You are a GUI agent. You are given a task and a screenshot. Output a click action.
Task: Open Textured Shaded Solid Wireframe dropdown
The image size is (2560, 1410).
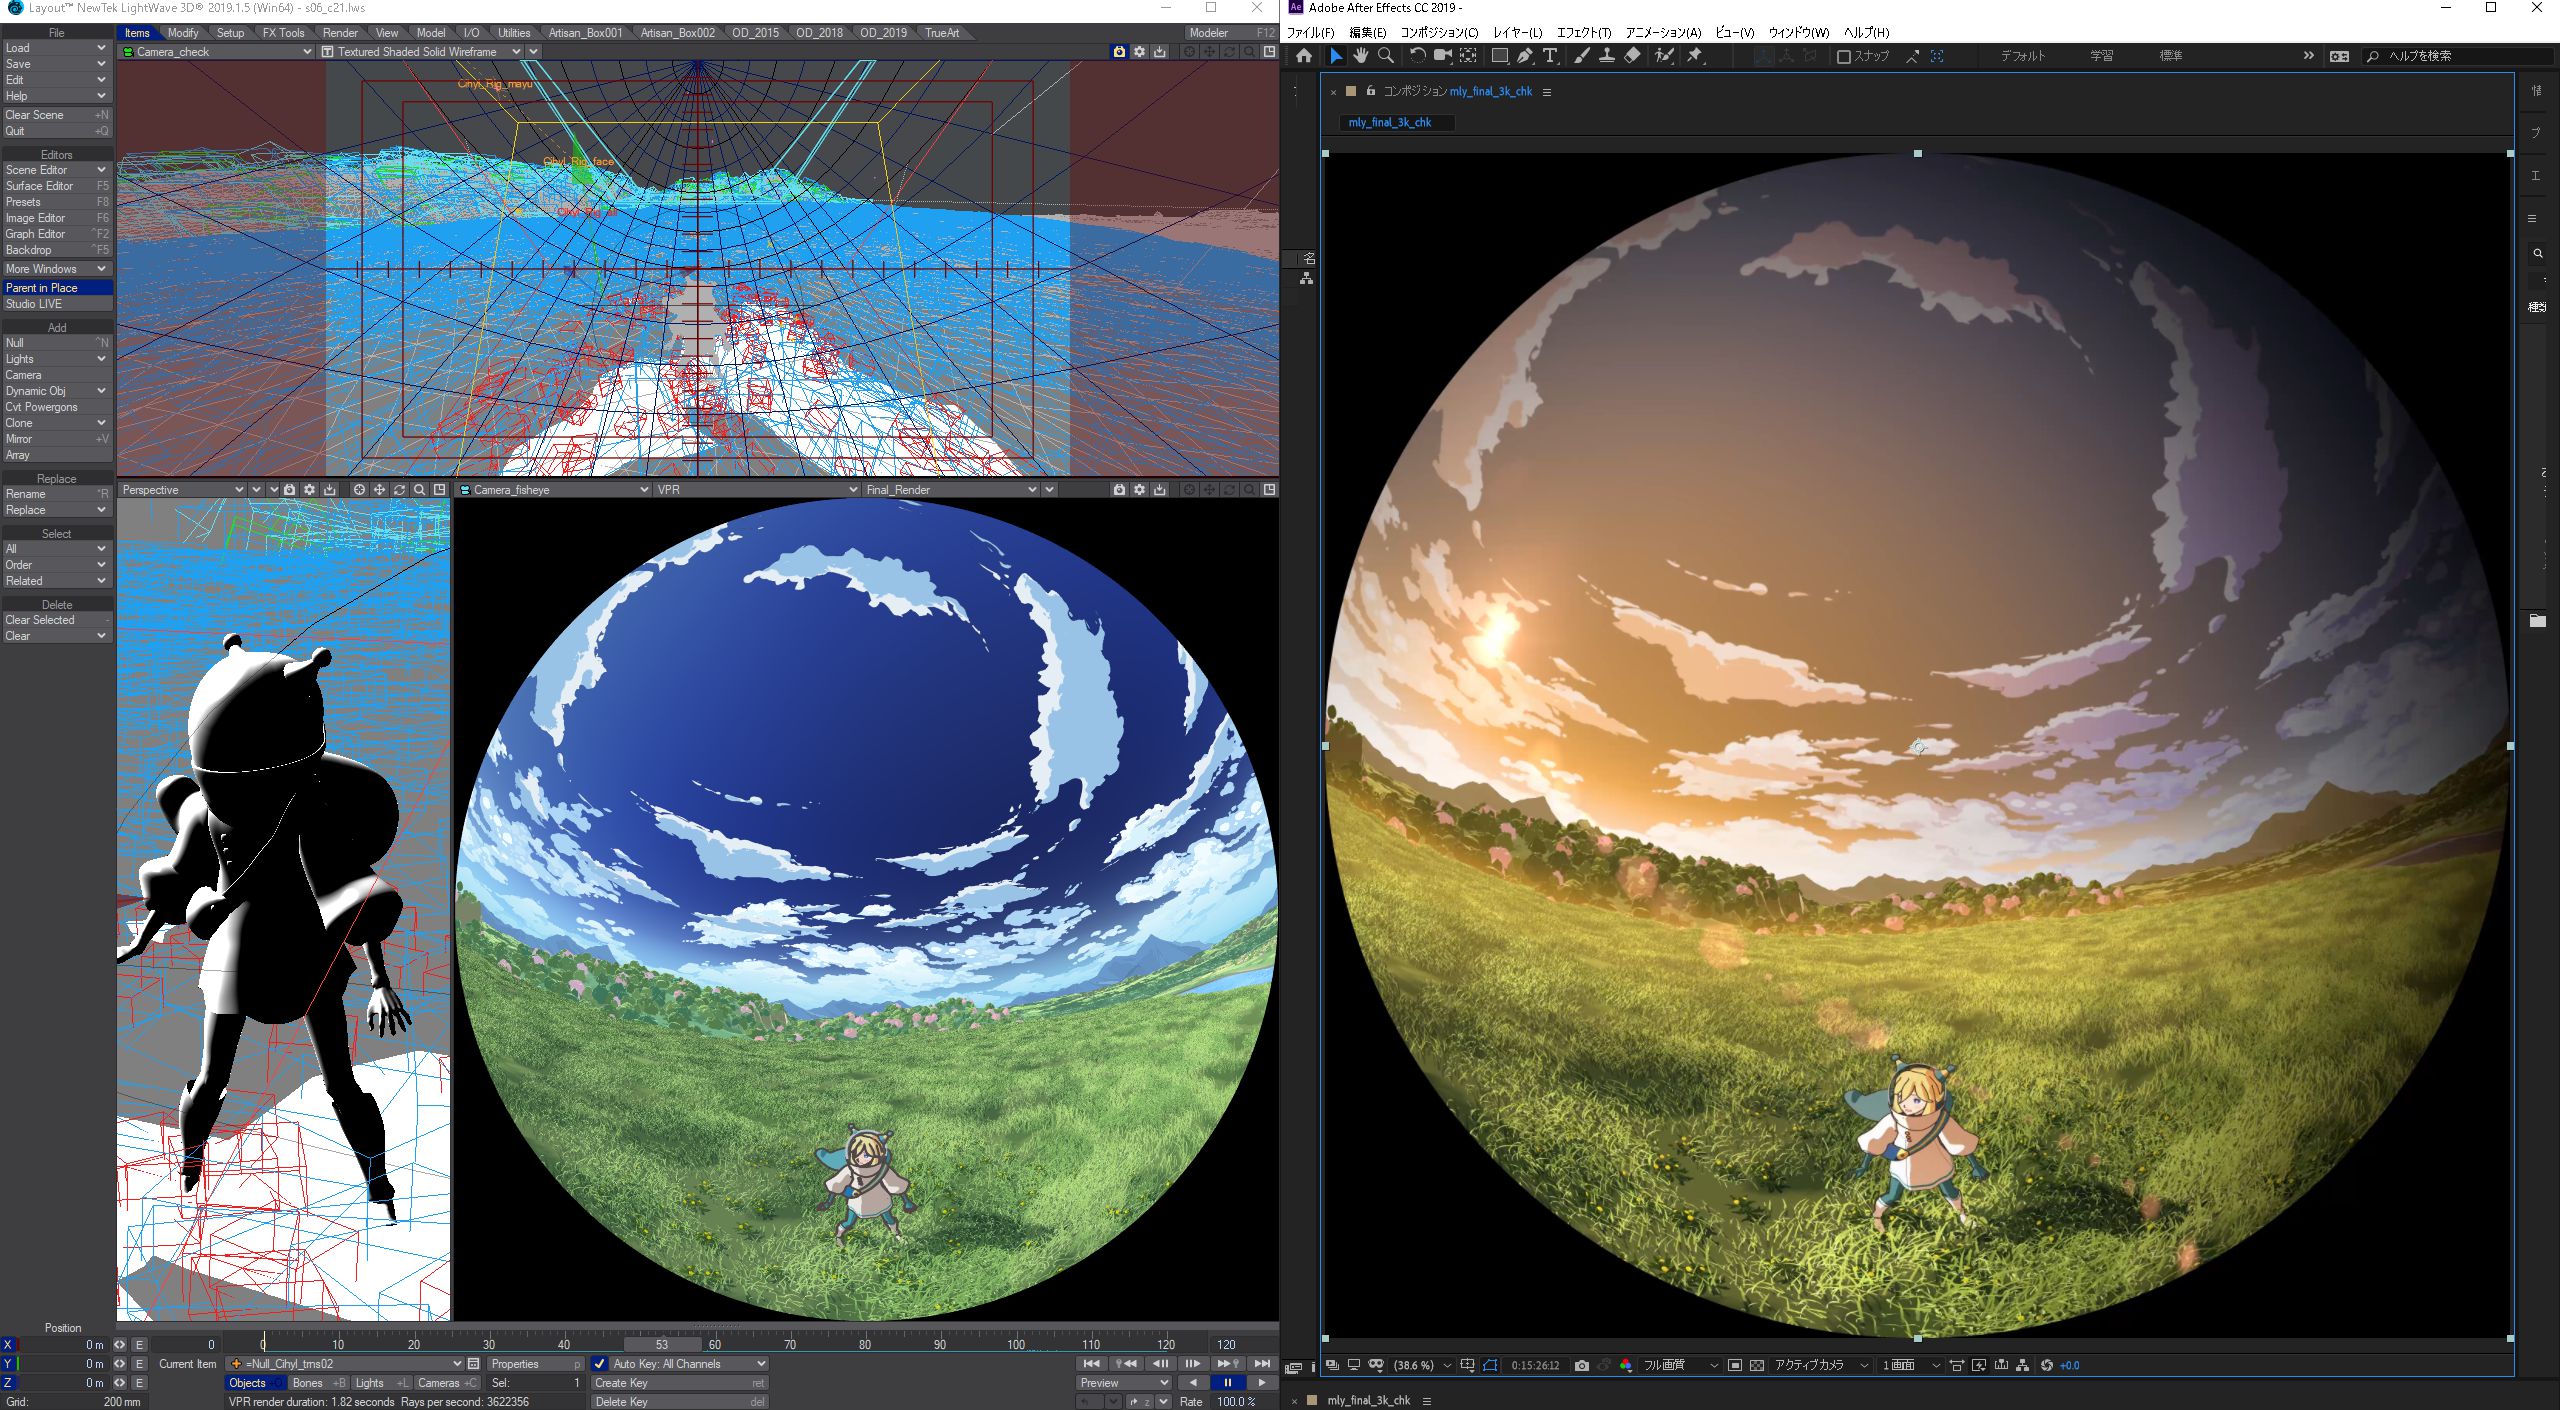pyautogui.click(x=421, y=52)
